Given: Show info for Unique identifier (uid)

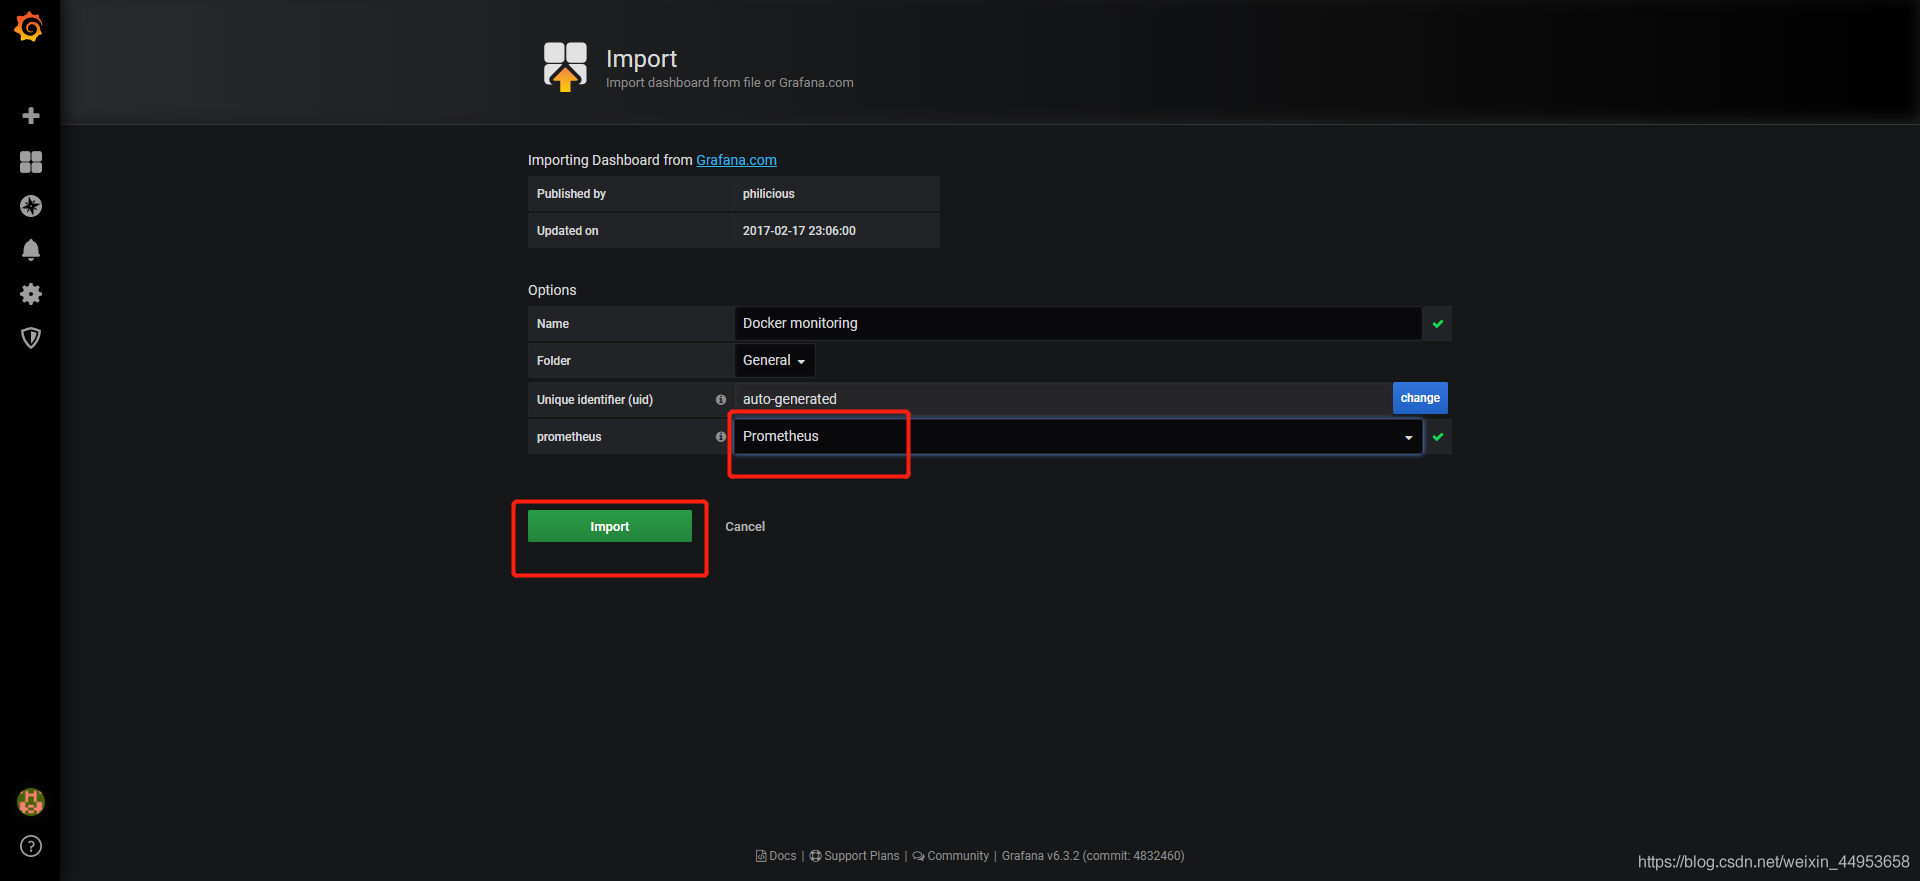Looking at the screenshot, I should coord(720,400).
